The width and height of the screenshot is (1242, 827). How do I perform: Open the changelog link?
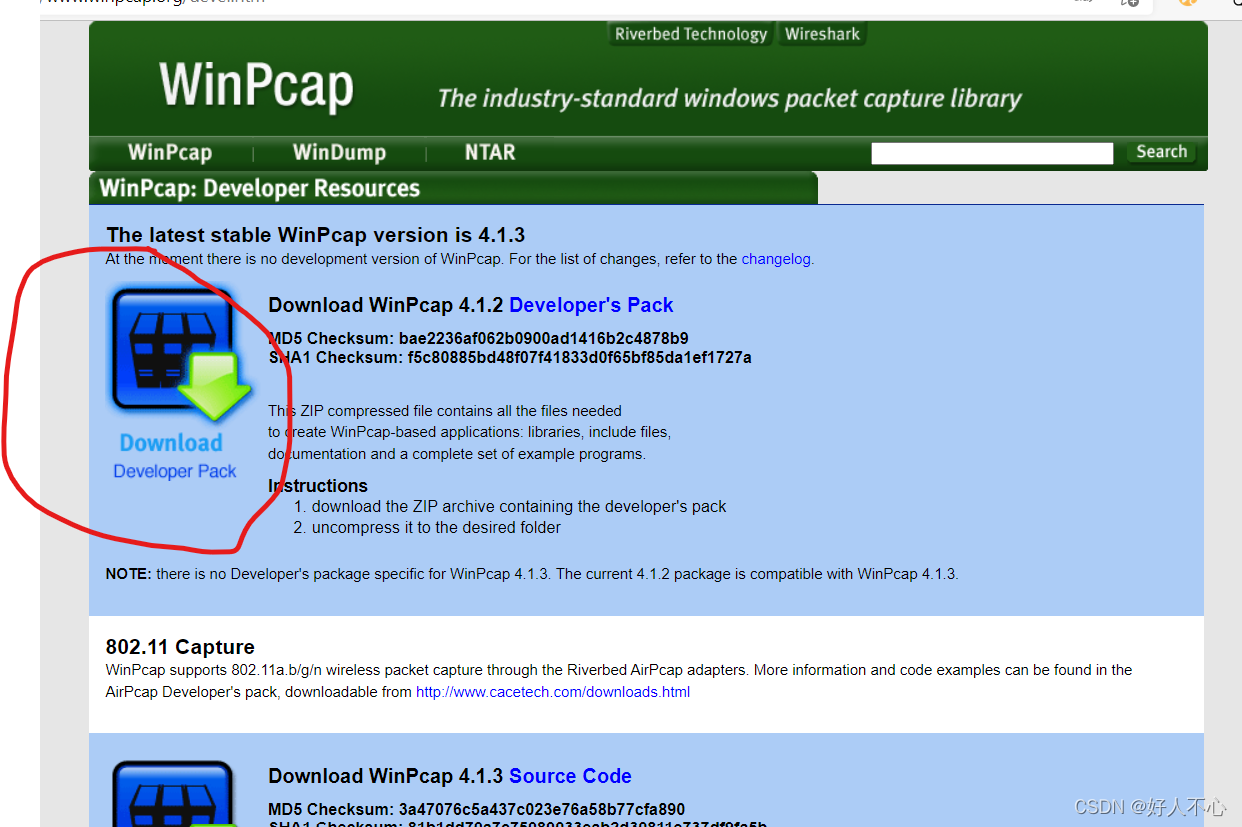tap(776, 258)
